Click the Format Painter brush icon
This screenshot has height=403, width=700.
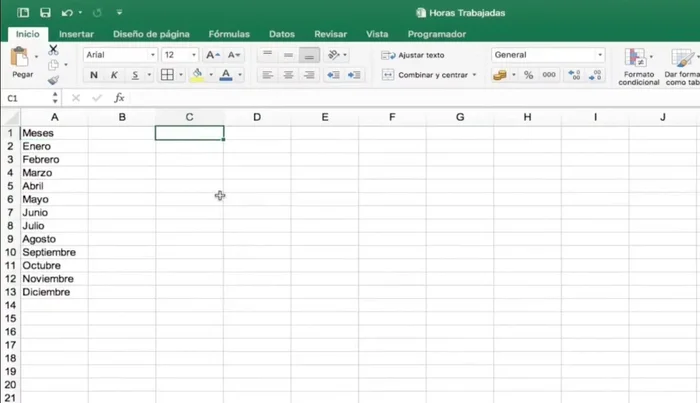tap(53, 79)
